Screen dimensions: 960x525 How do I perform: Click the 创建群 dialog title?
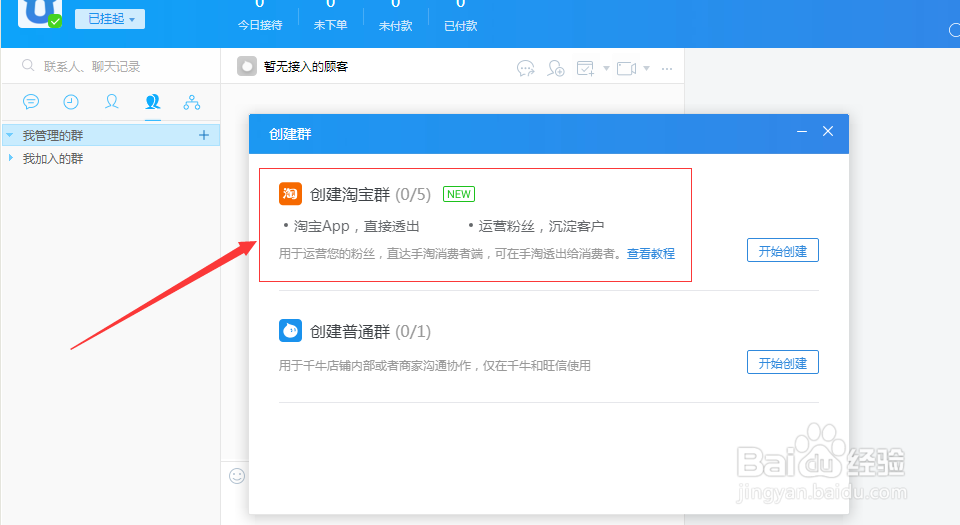pos(290,134)
